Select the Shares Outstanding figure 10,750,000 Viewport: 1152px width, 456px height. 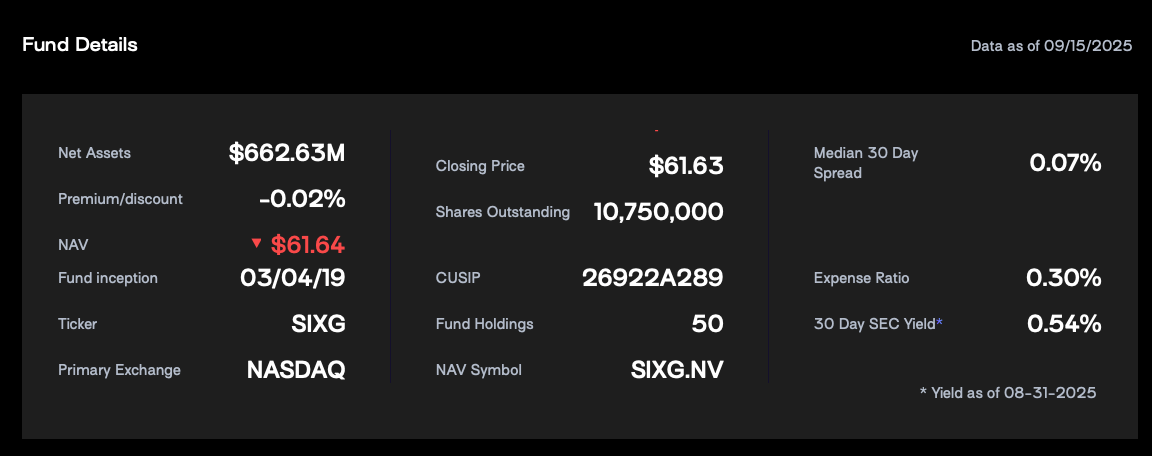point(658,212)
